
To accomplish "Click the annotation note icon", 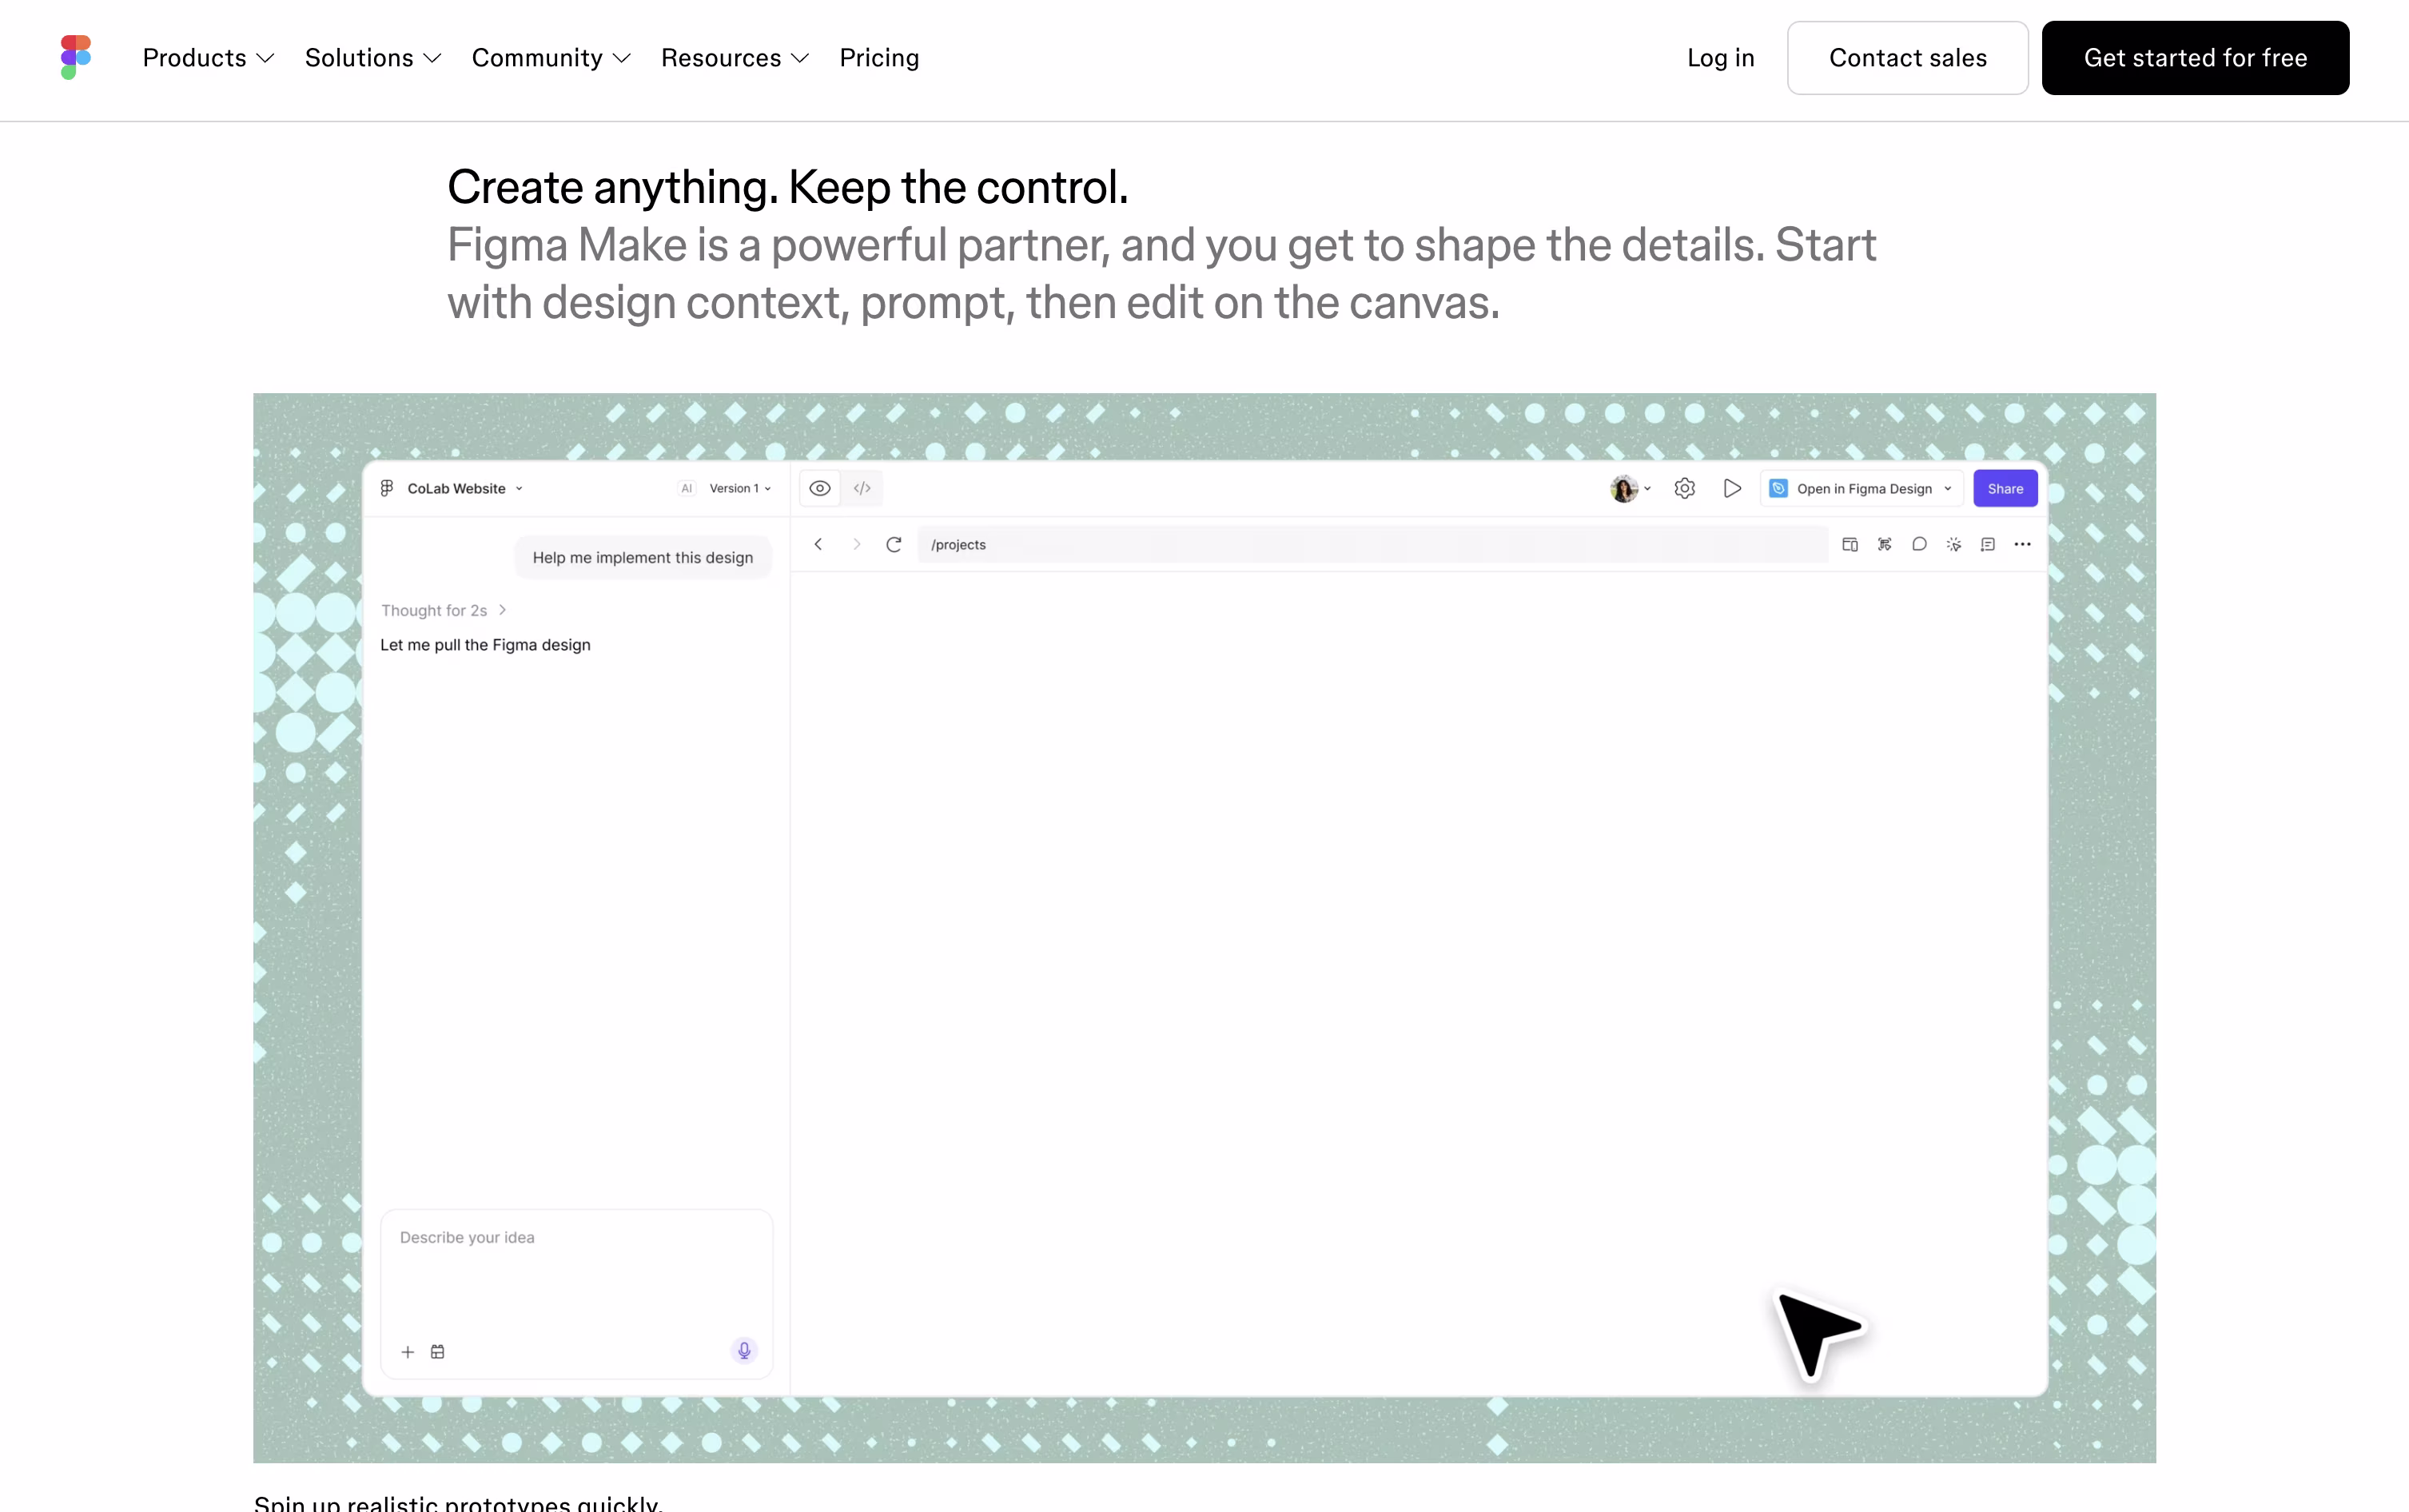I will click(1988, 544).
